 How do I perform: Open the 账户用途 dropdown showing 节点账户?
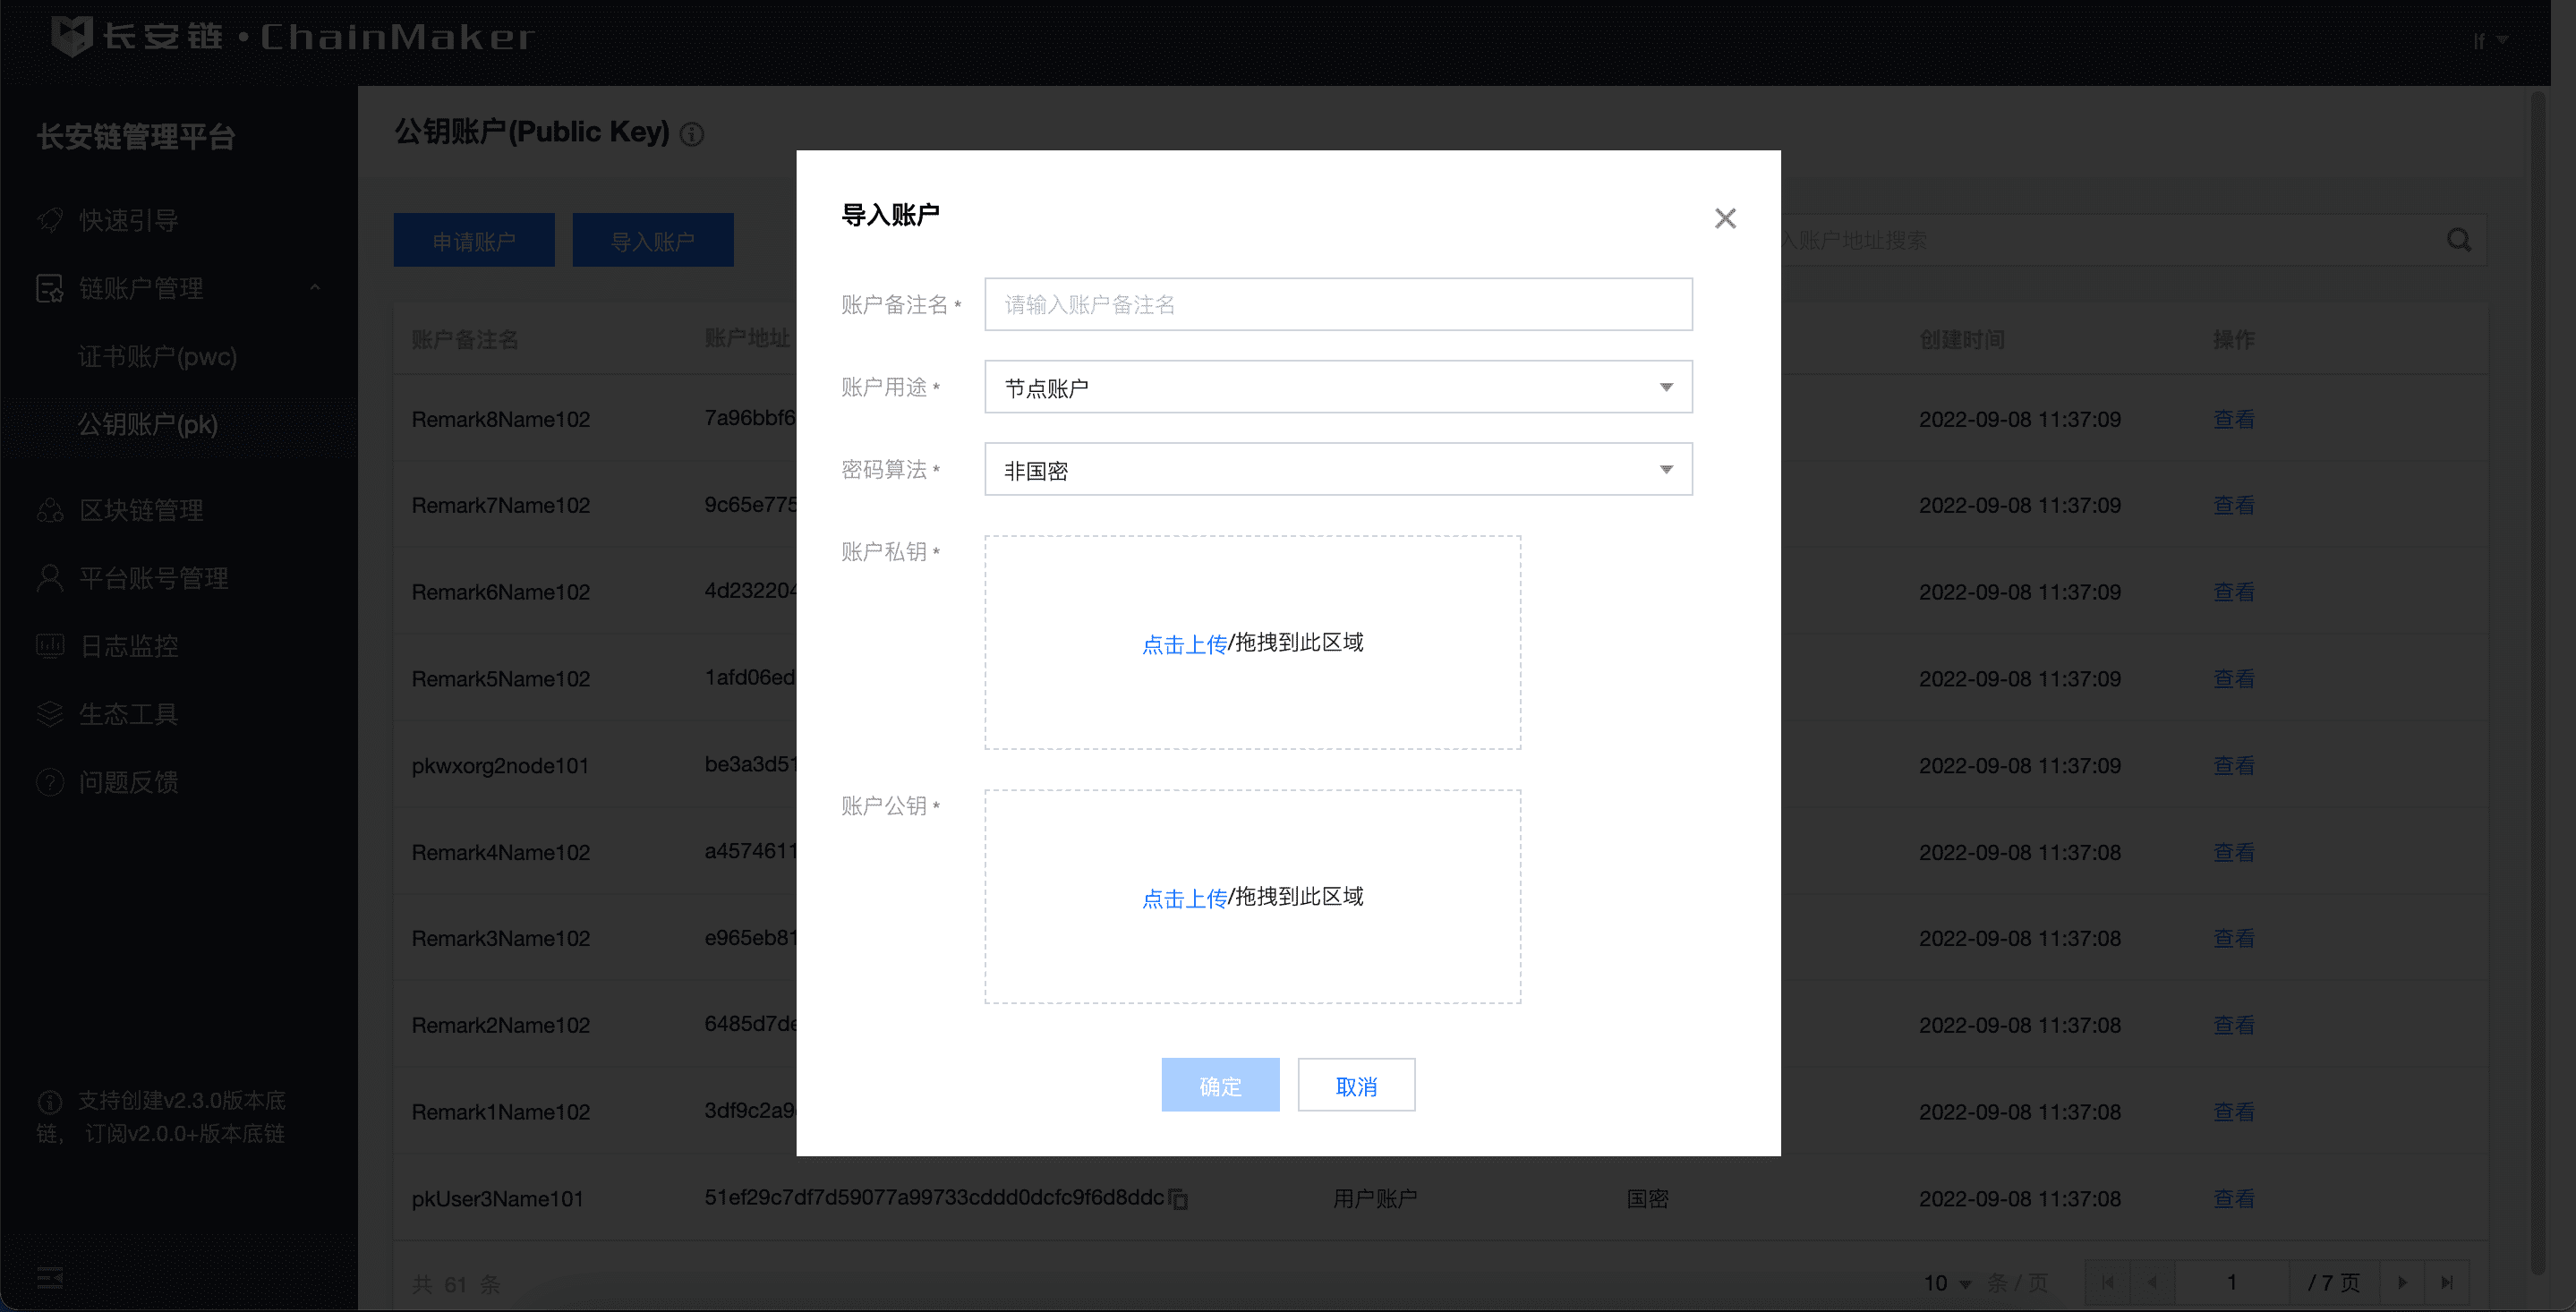(x=1337, y=387)
